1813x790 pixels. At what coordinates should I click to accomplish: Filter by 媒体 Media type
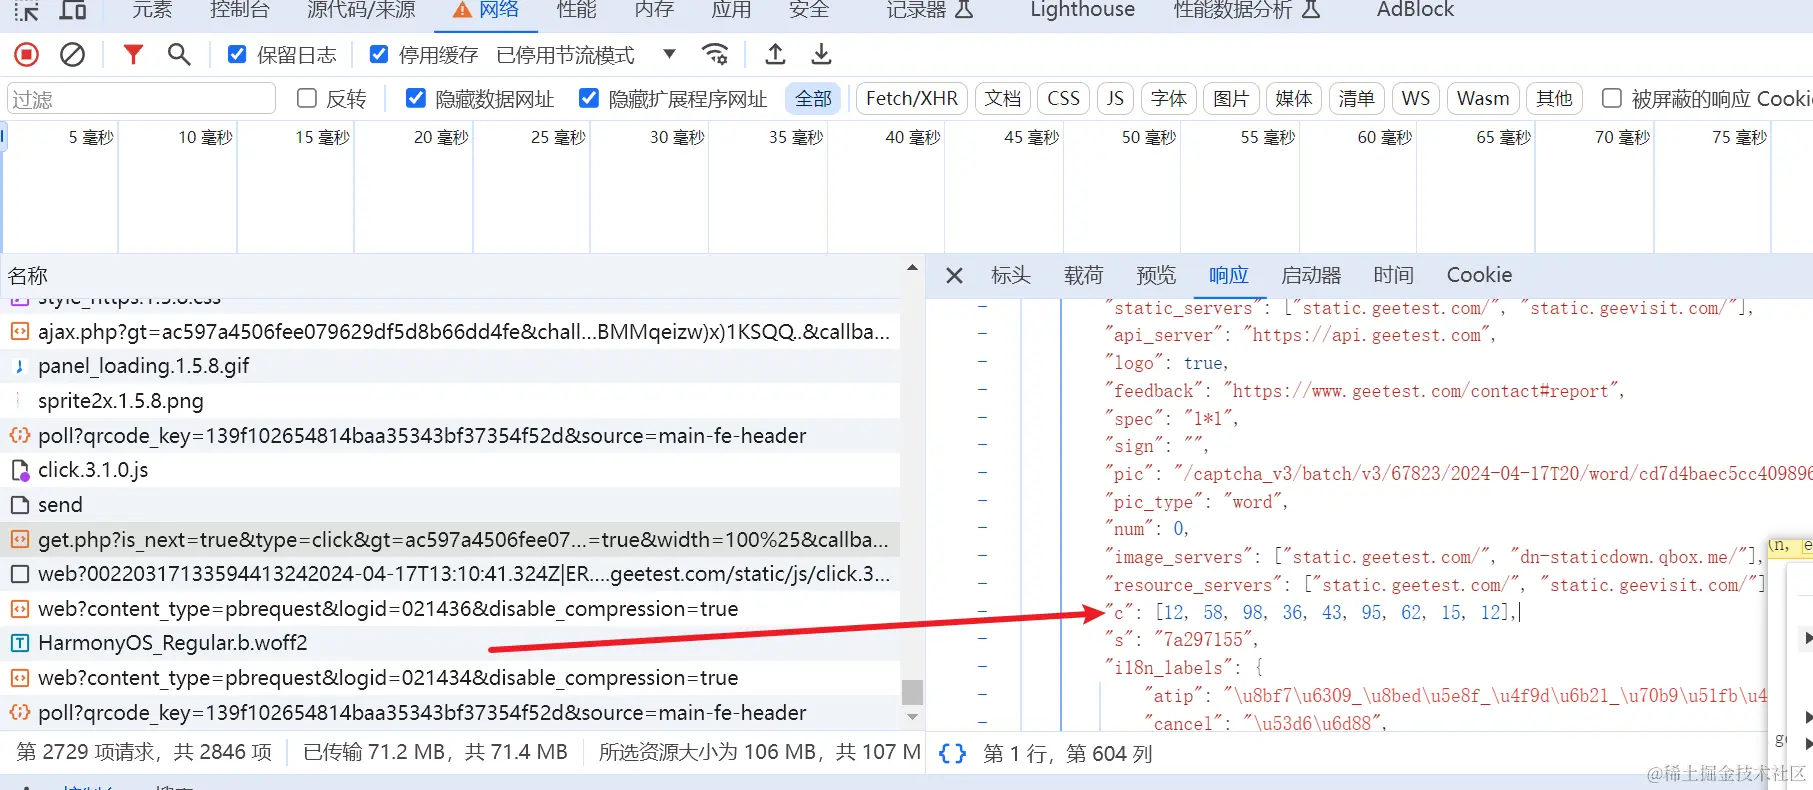(x=1293, y=98)
